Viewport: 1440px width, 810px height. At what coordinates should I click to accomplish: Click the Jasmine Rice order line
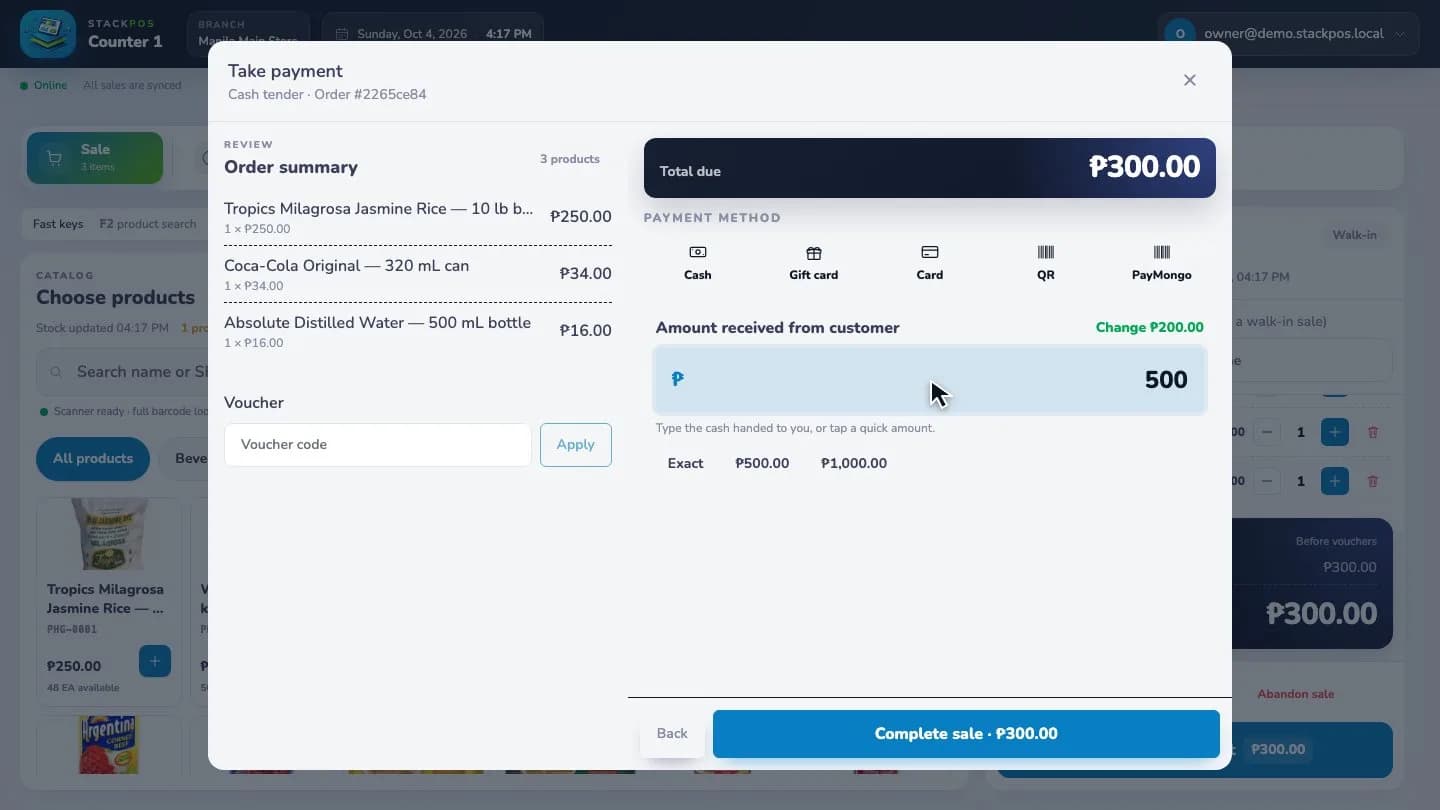coord(418,218)
